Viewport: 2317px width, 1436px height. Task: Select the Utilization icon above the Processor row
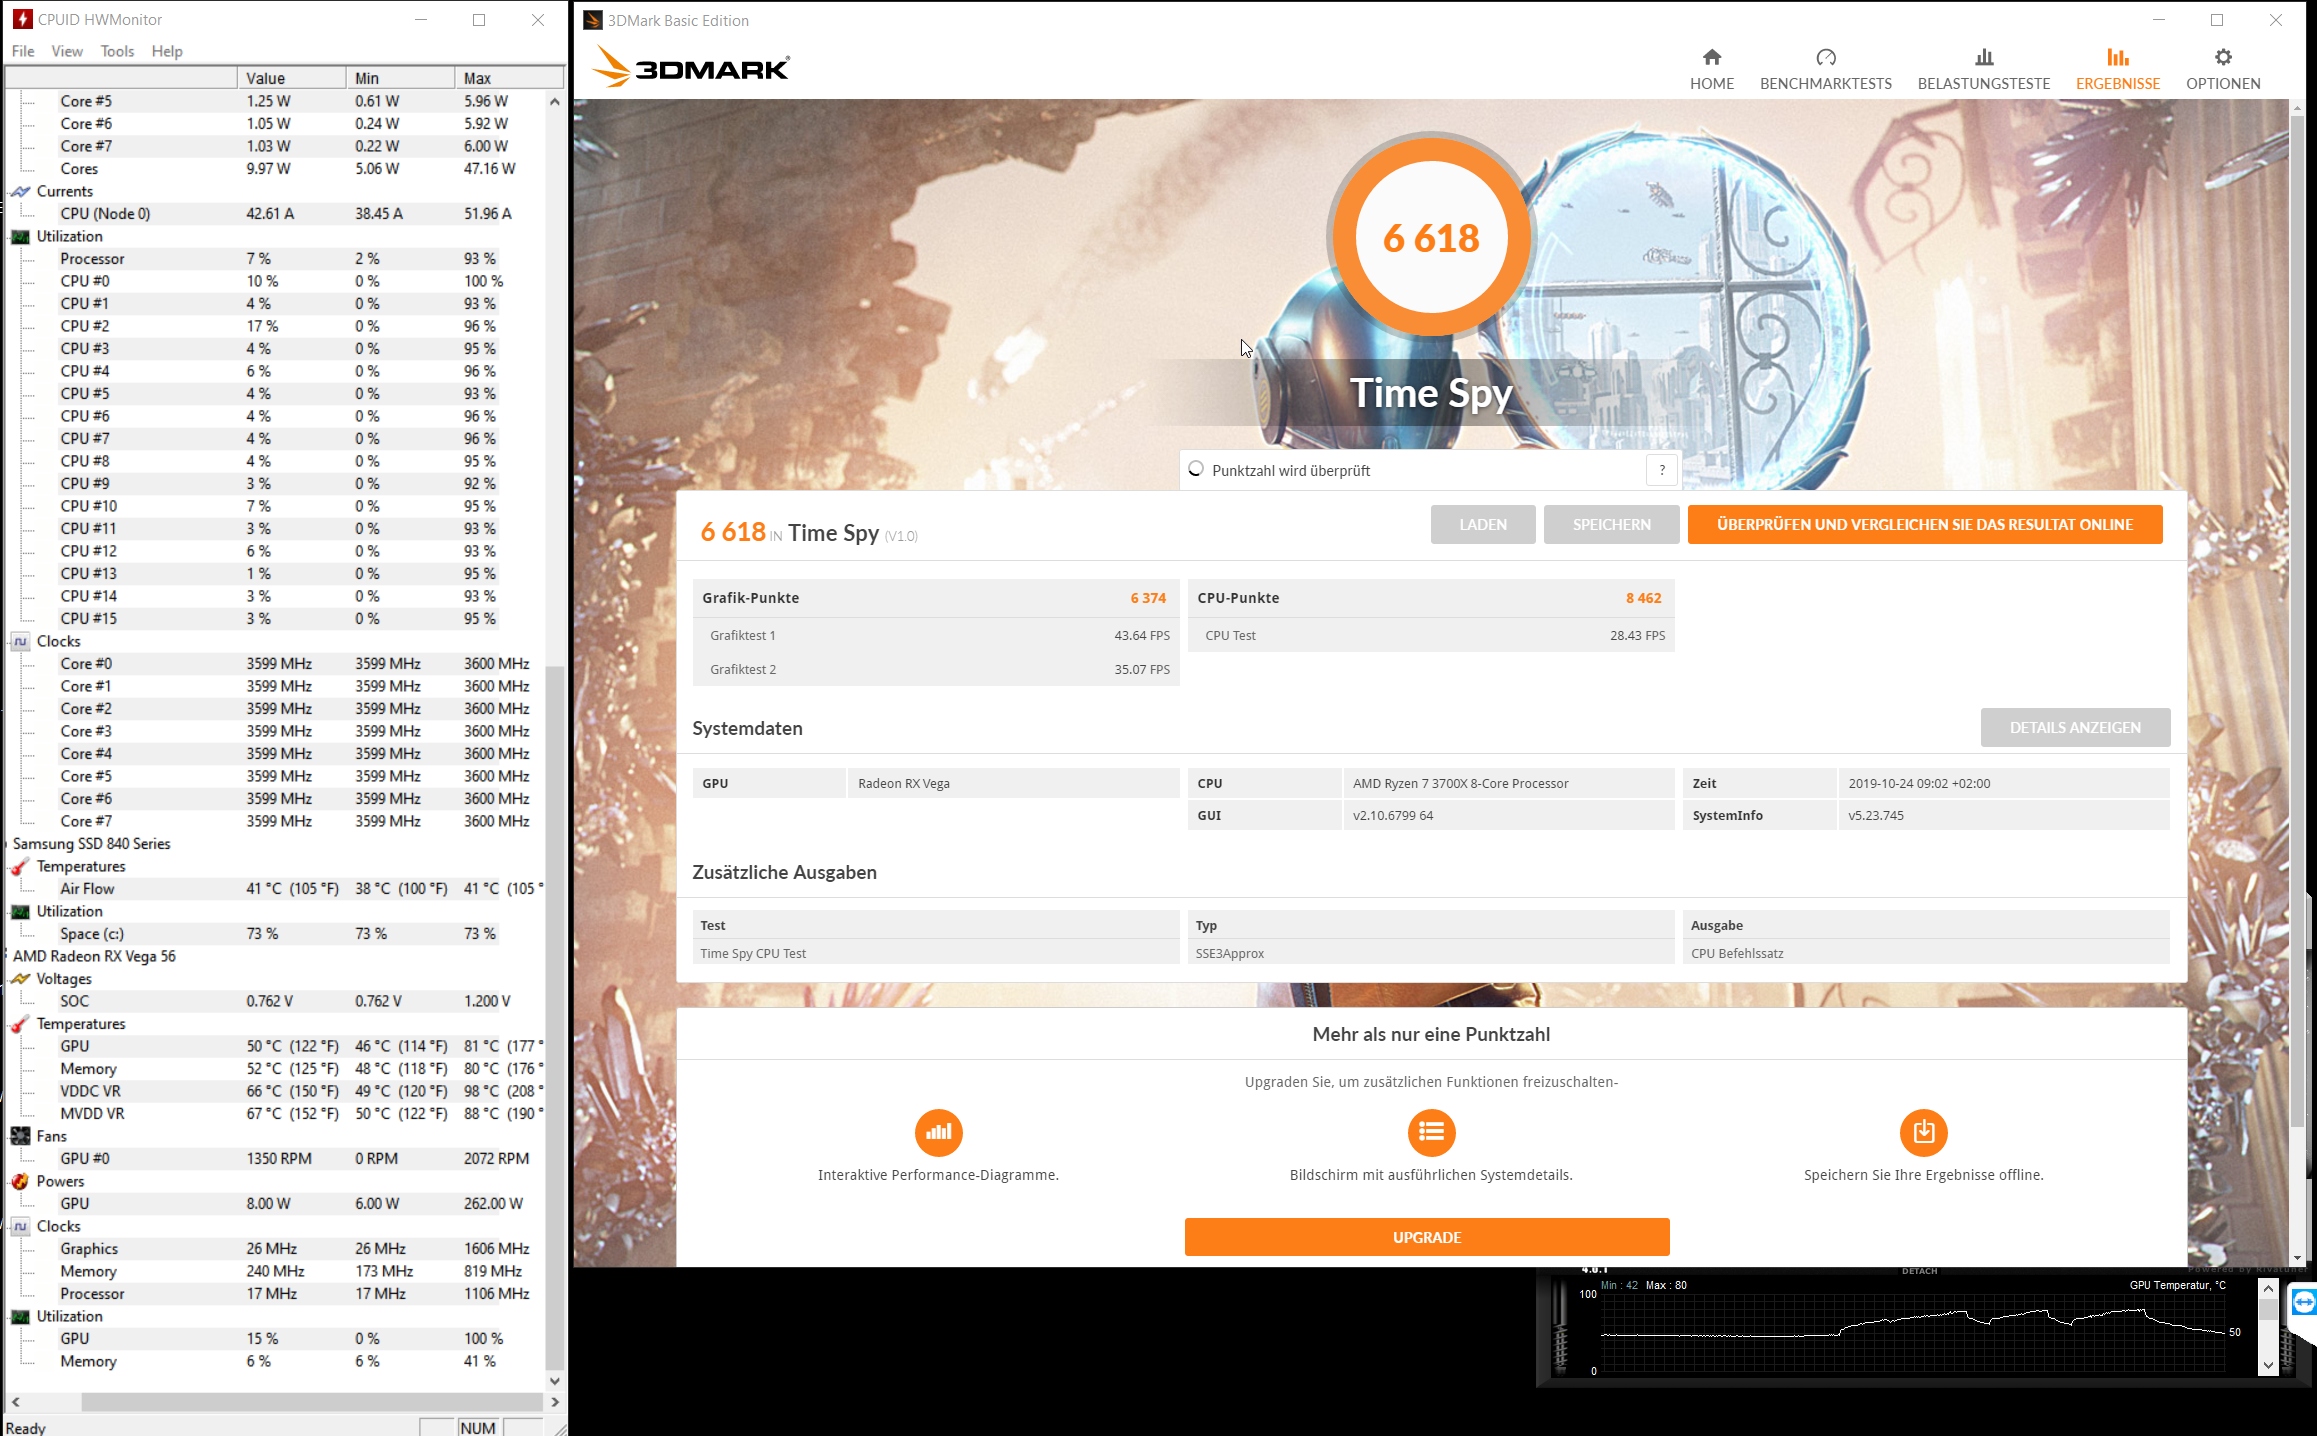(x=20, y=236)
